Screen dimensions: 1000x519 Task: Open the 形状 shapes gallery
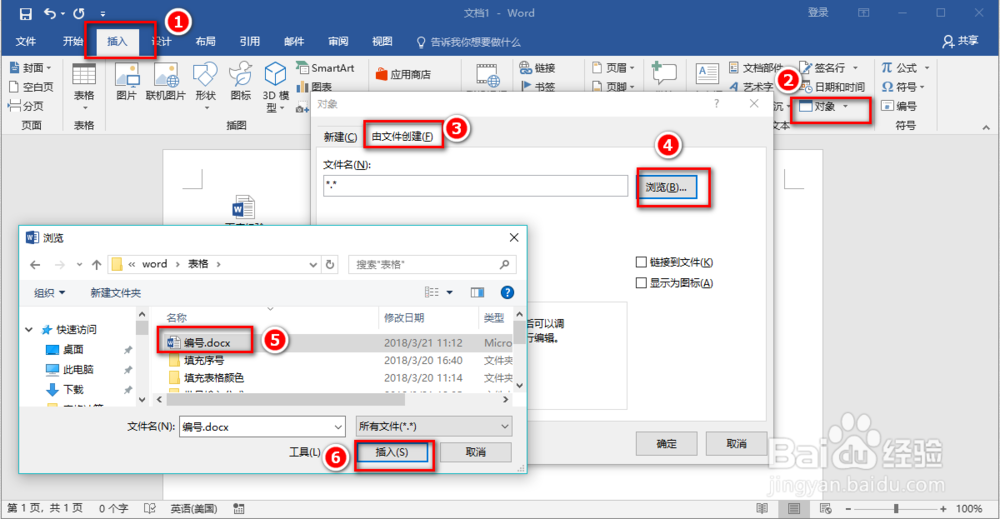[205, 84]
